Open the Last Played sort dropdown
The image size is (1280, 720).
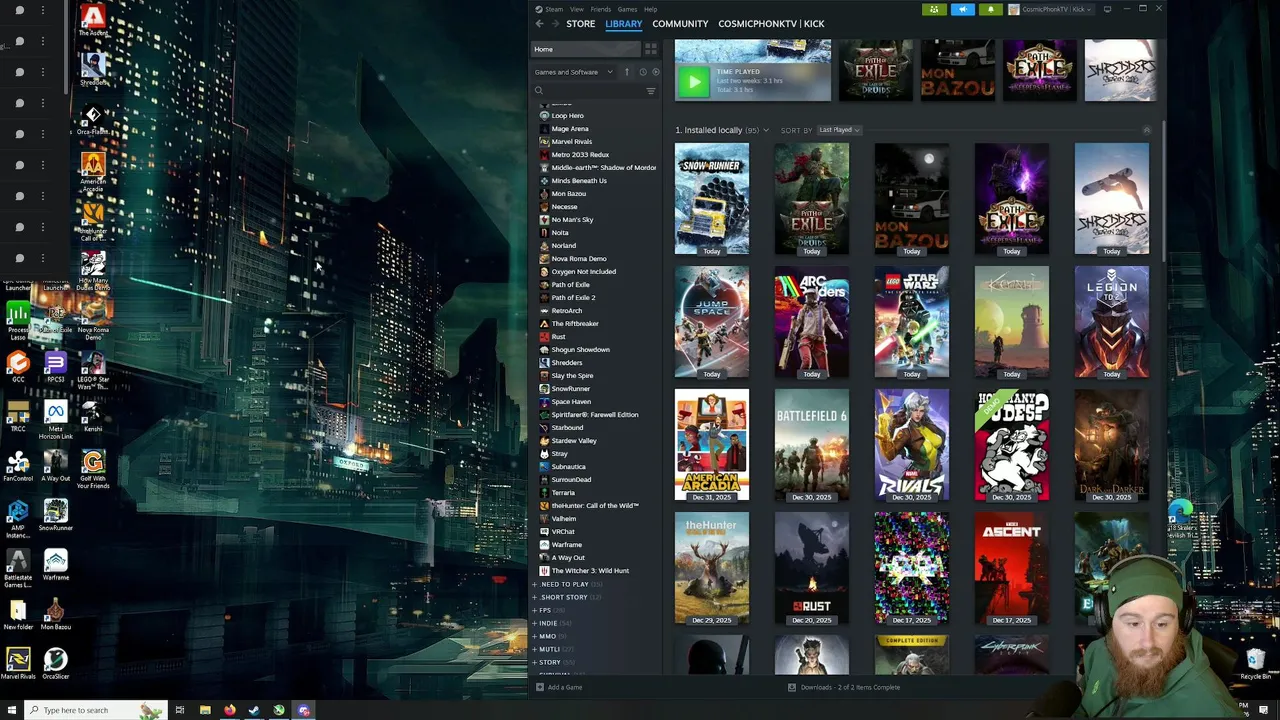coord(839,130)
